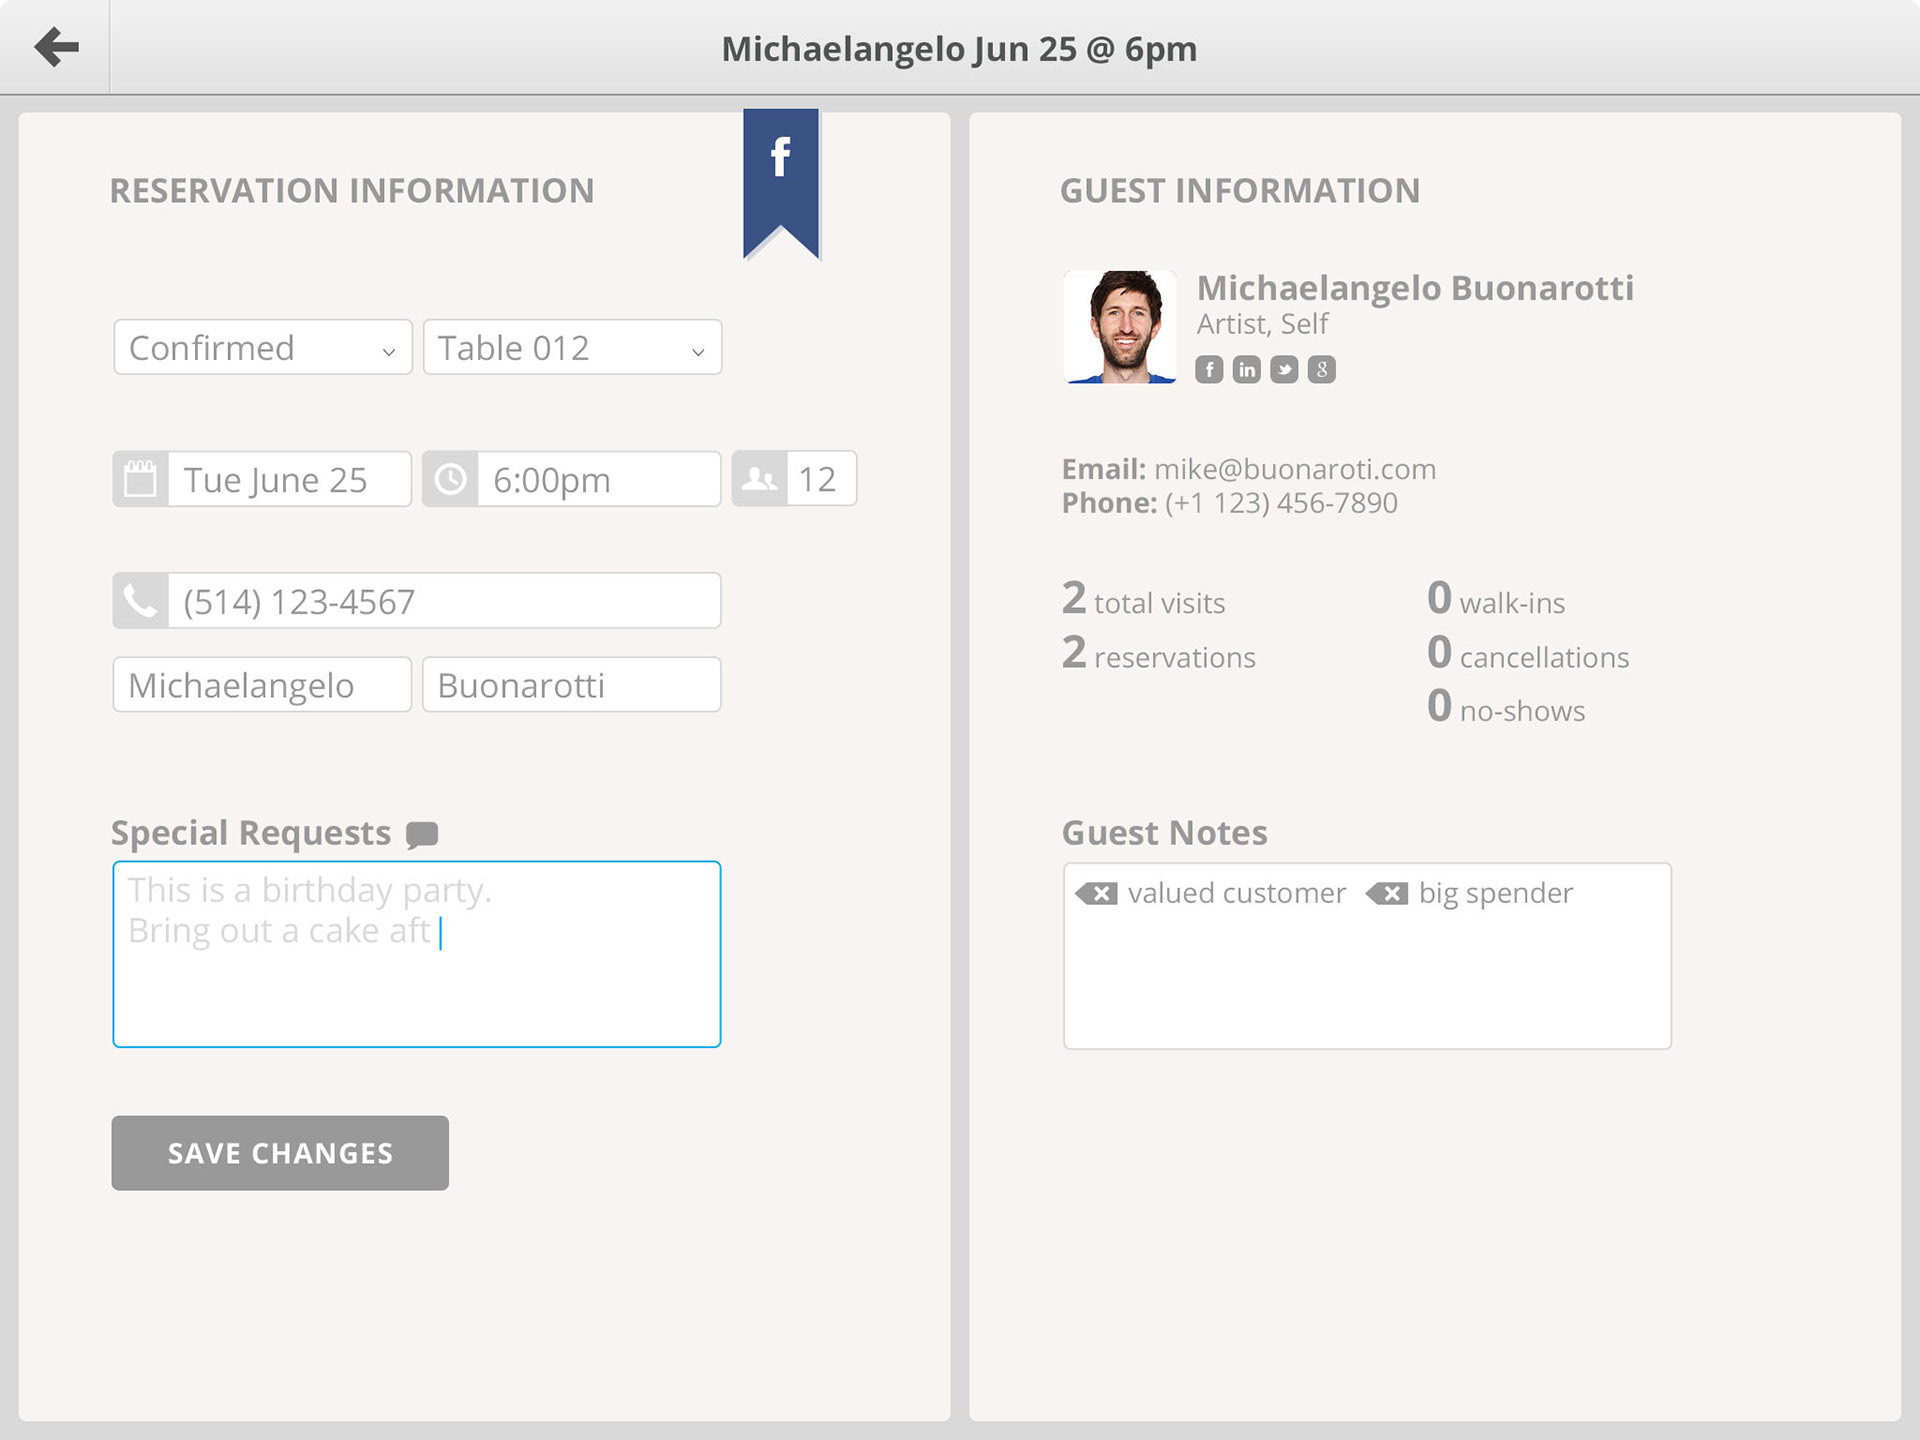Click the party size people icon

[x=760, y=479]
